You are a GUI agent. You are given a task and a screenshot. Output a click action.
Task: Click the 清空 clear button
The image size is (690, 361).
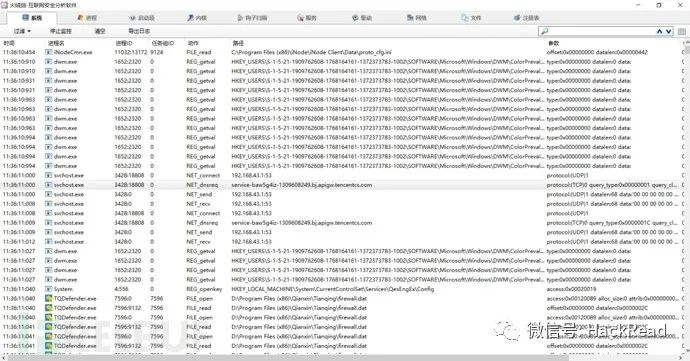coord(100,31)
